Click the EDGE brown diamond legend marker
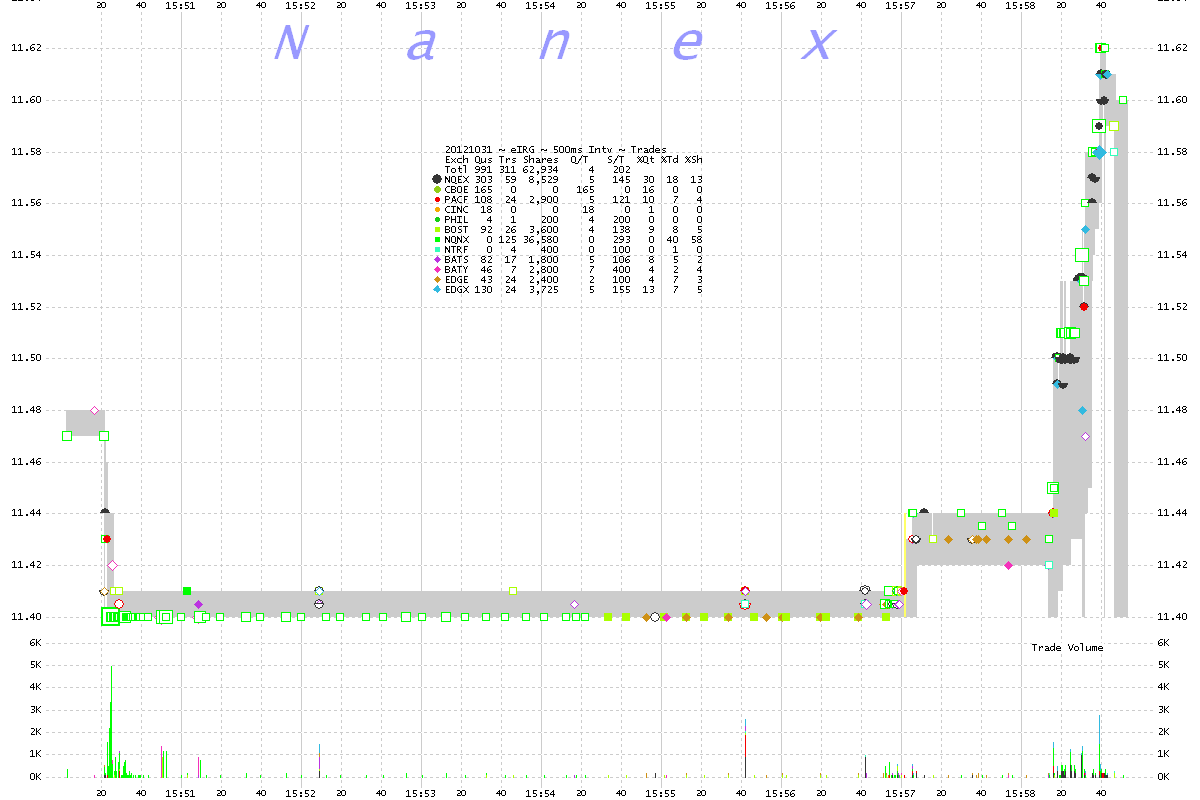This screenshot has width=1200, height=800. [x=437, y=279]
